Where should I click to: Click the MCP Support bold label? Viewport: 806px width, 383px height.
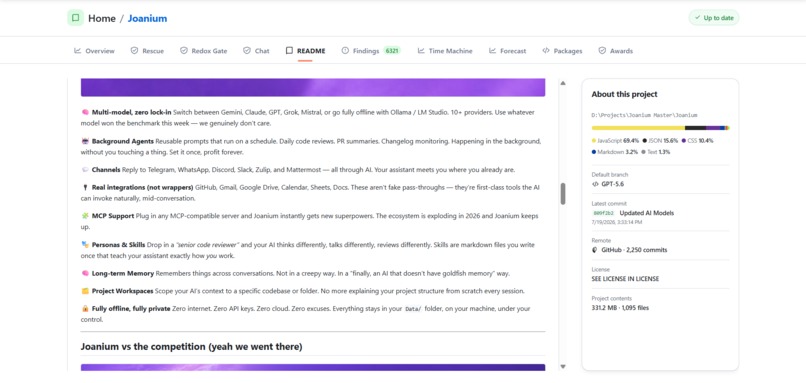click(113, 216)
